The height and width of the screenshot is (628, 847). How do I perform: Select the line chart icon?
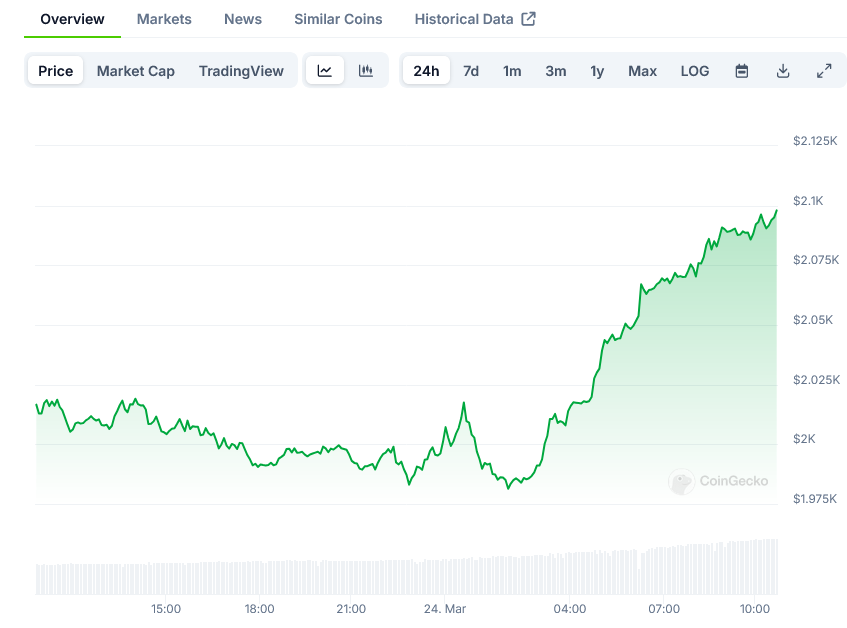325,70
